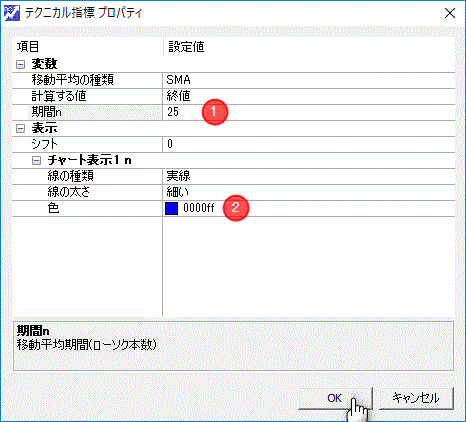
Task: Click the キャンセル button
Action: tap(416, 398)
